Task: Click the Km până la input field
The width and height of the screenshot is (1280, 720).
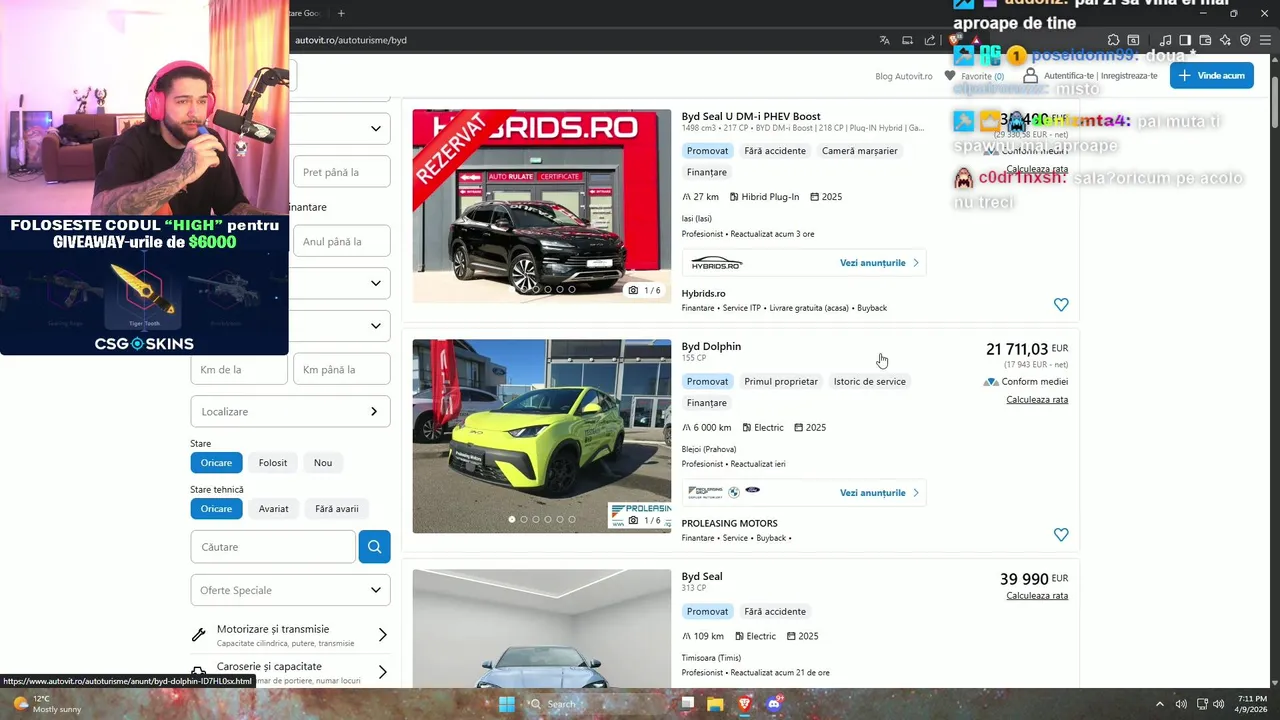Action: [342, 369]
